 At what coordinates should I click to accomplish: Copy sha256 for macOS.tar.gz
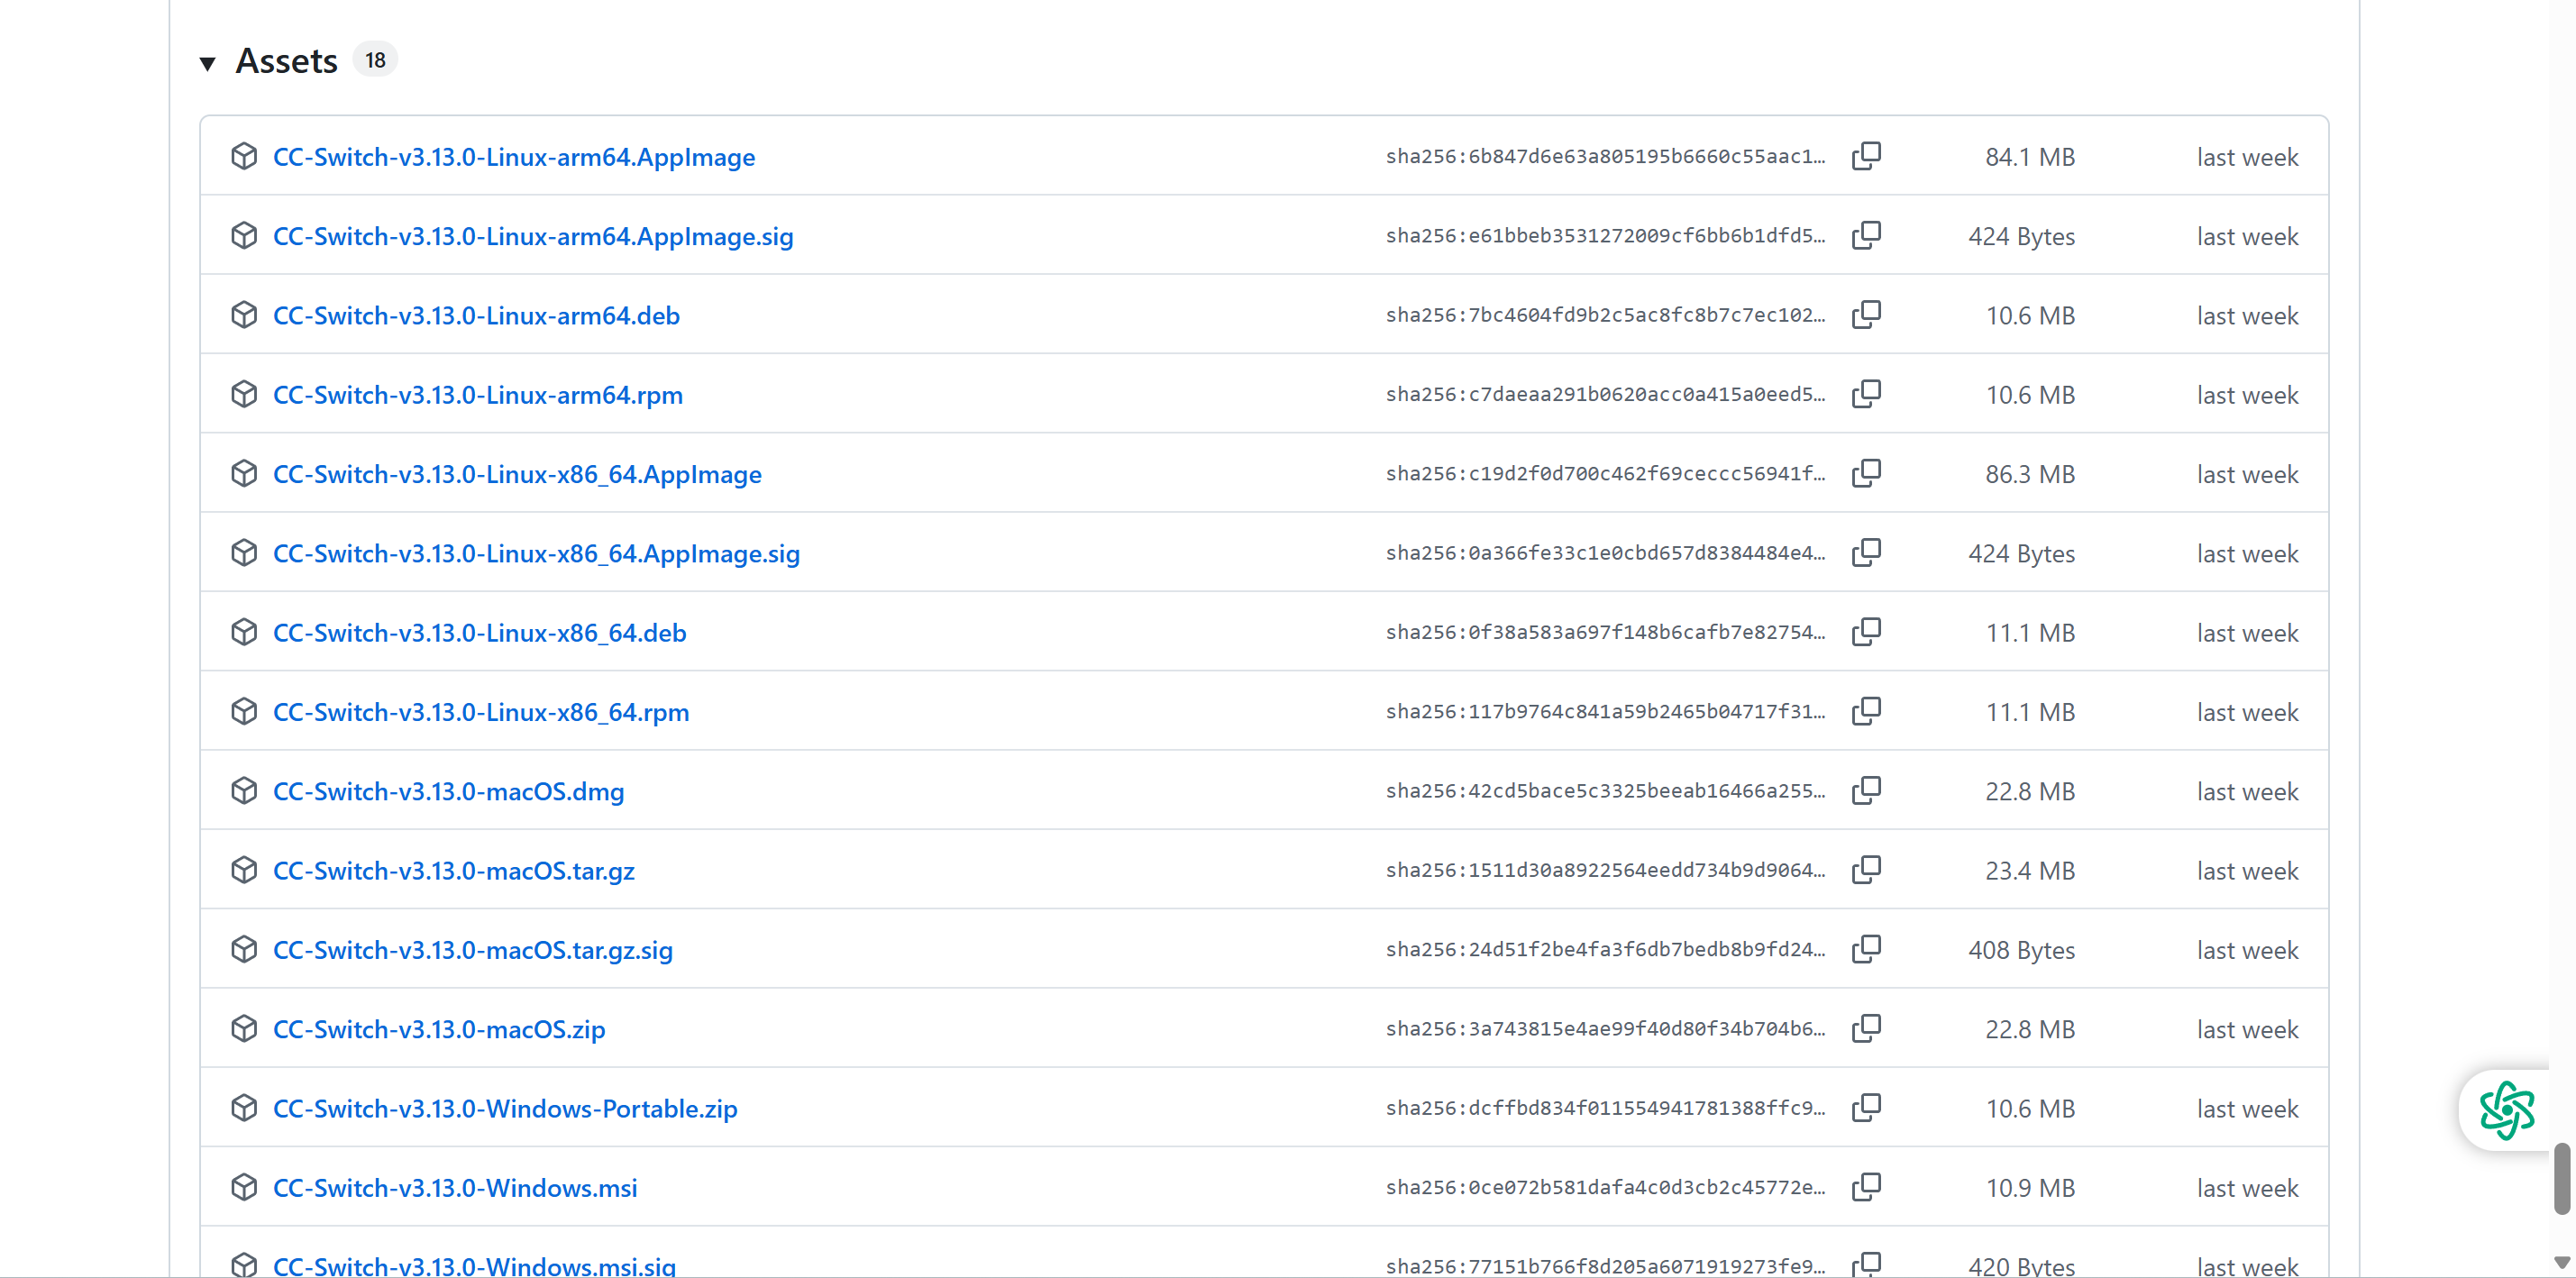[1866, 870]
